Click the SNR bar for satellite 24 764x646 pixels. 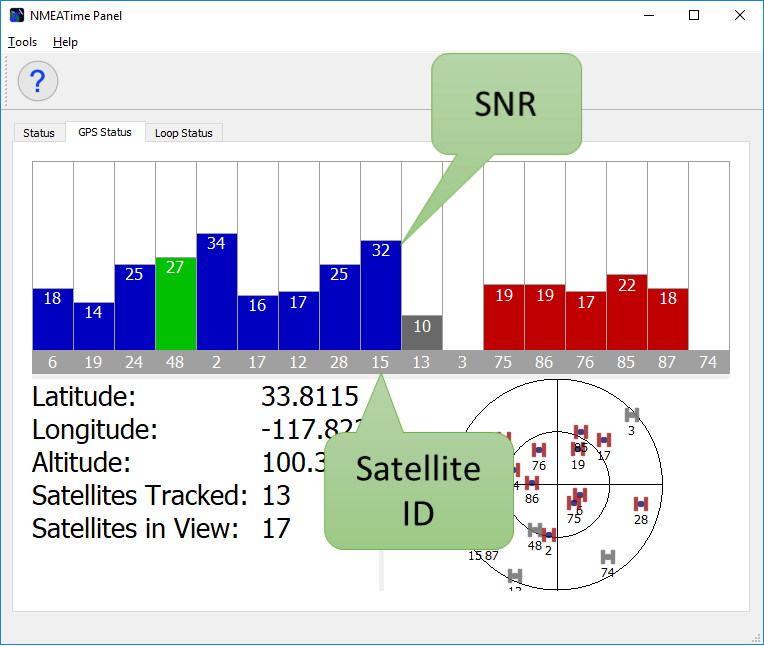tap(135, 307)
